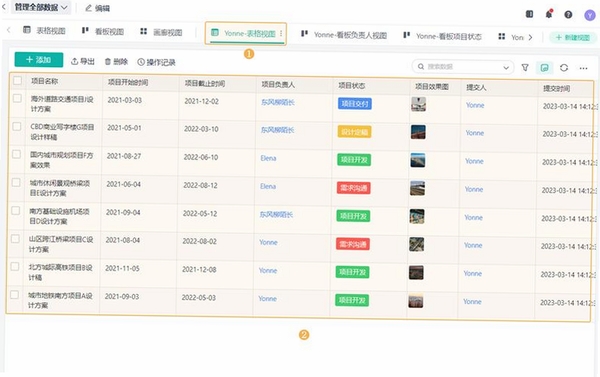Expand the search box dropdown arrow

[506, 68]
